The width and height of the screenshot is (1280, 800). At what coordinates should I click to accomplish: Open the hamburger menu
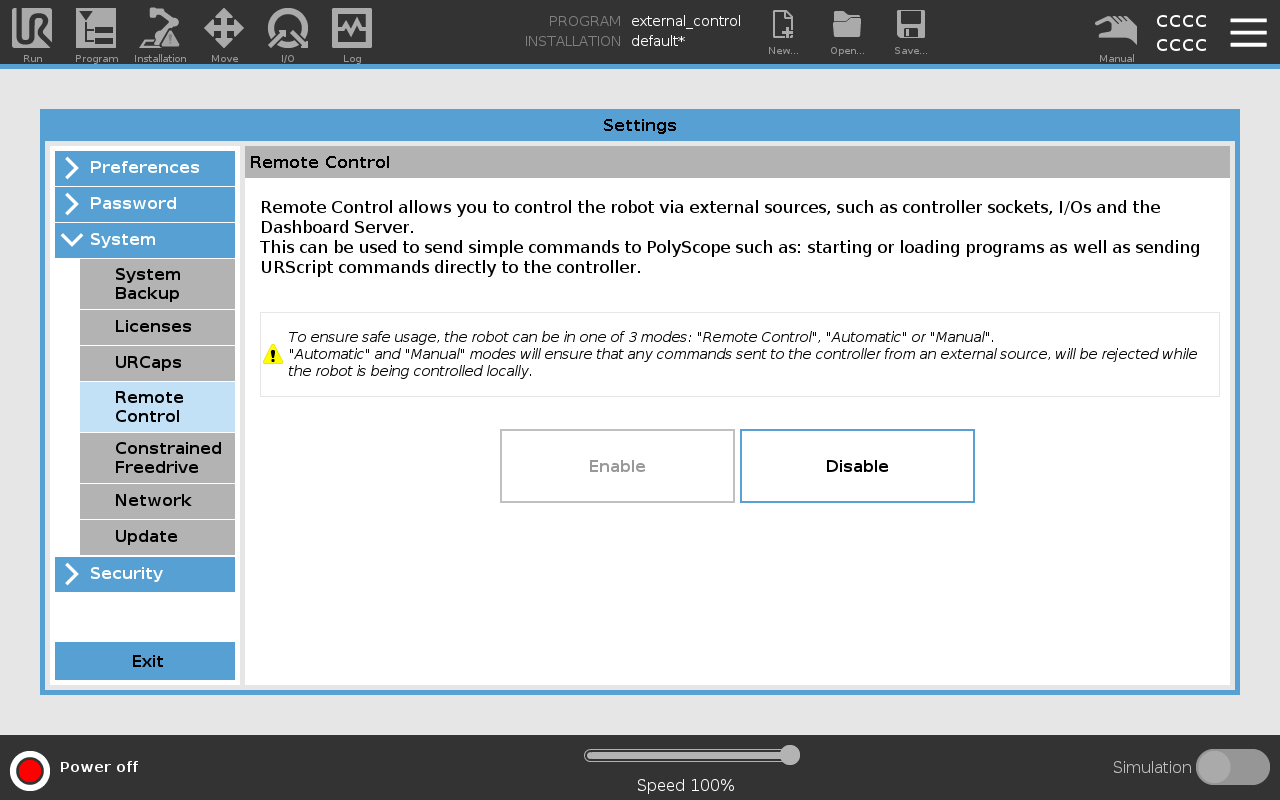click(x=1248, y=32)
